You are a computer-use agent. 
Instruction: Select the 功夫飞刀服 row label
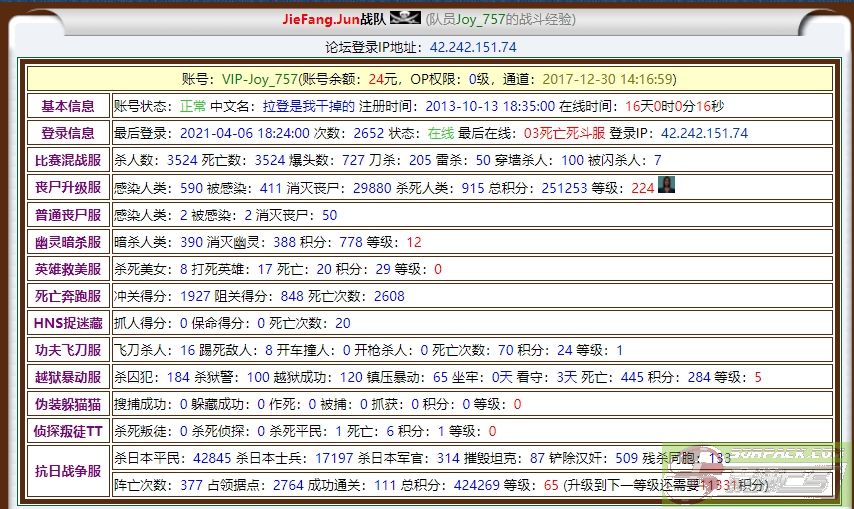(x=68, y=350)
